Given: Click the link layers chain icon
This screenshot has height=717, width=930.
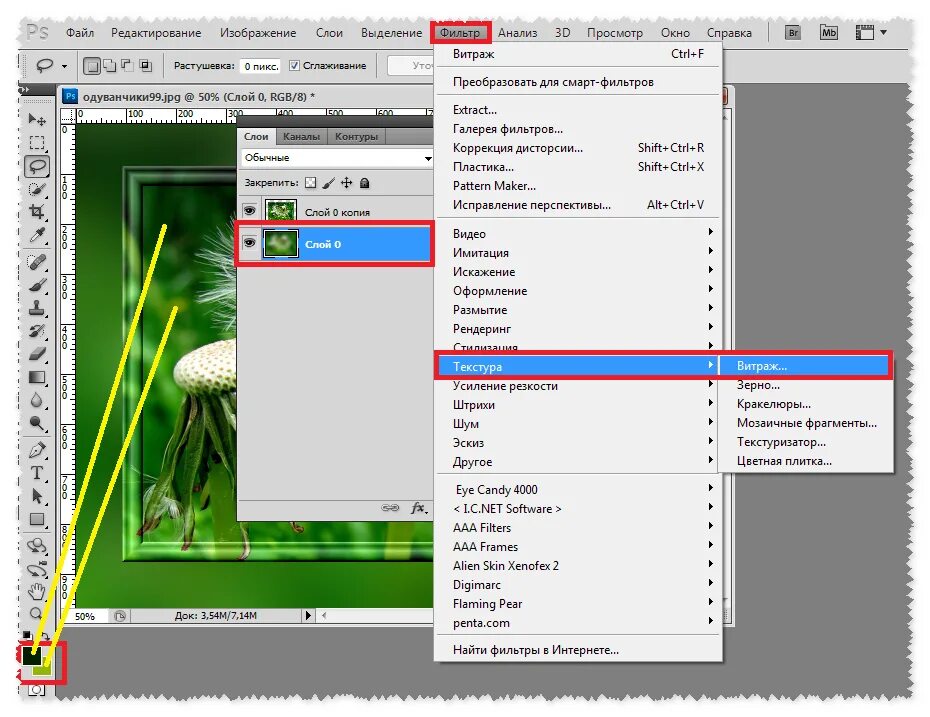Looking at the screenshot, I should point(390,508).
